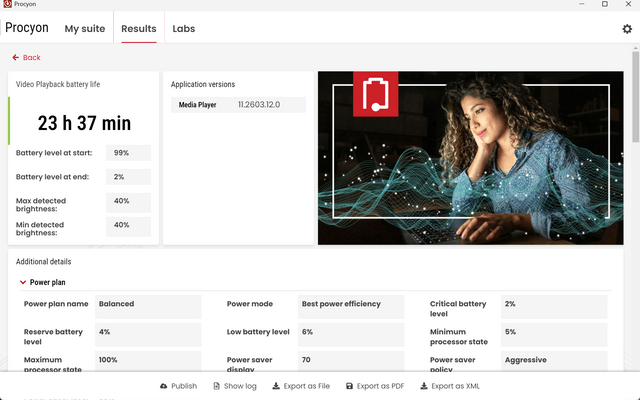Click the vertical scrollbar thumb
Viewport: 640px width, 400px height.
point(636,97)
